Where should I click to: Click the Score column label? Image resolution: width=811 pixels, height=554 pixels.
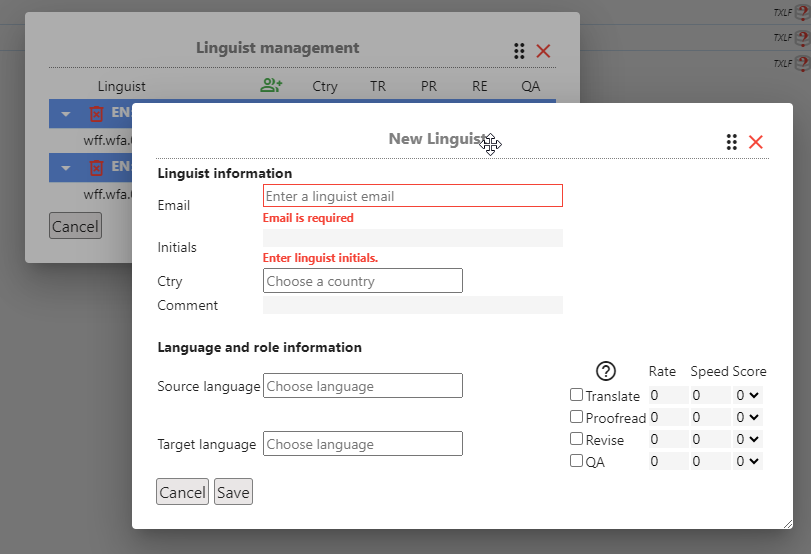pos(749,371)
